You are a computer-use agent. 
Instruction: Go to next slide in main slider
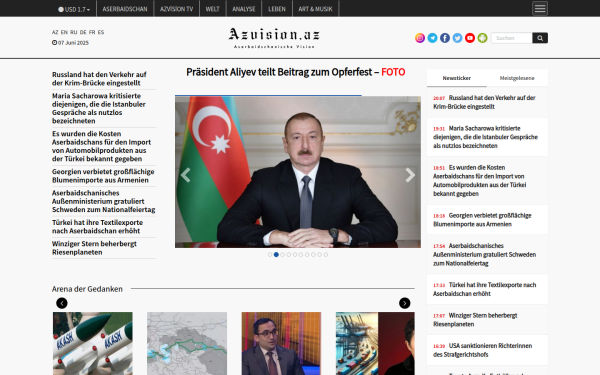click(x=410, y=175)
